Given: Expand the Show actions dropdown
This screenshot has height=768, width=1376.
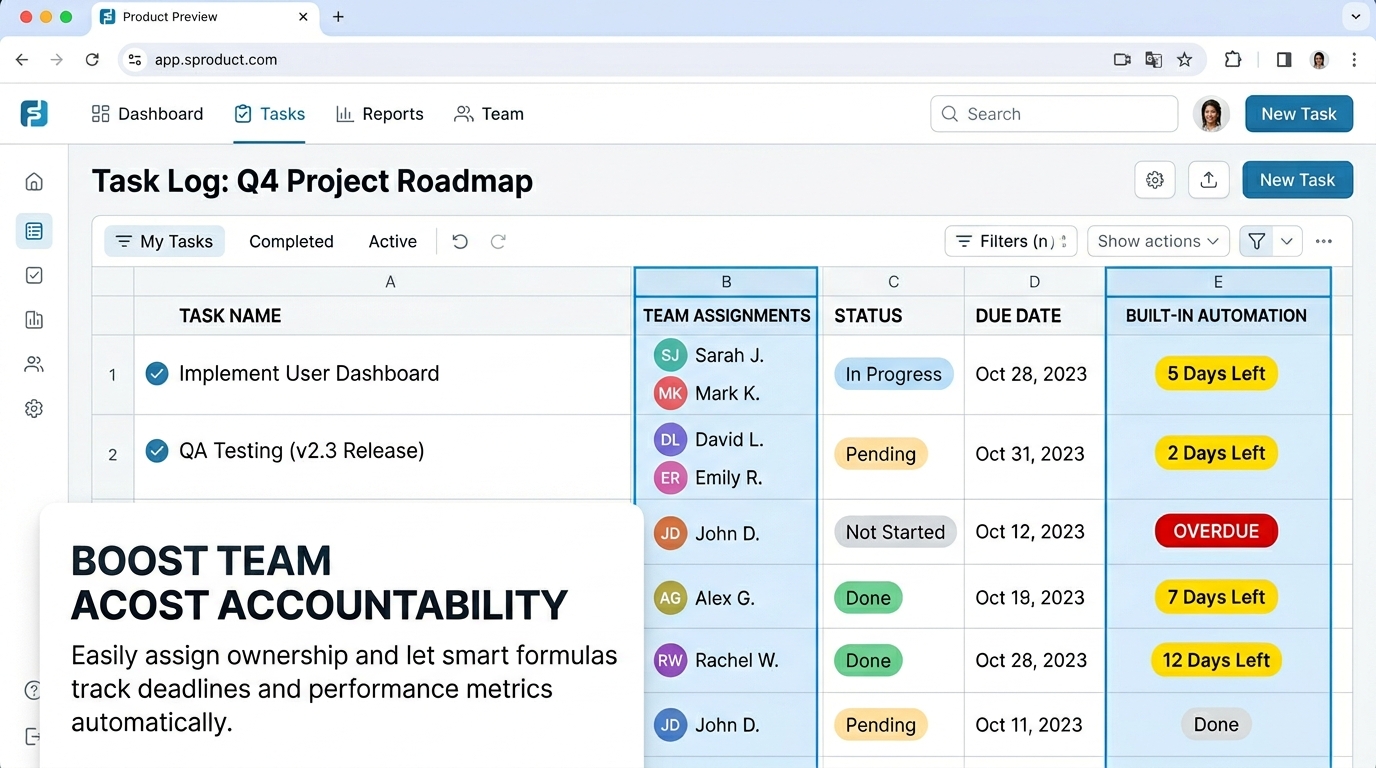Looking at the screenshot, I should click(1158, 241).
